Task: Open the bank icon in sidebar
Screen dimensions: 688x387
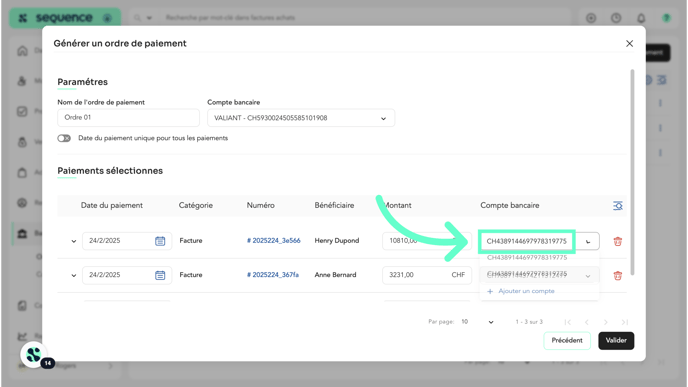Action: pos(22,233)
